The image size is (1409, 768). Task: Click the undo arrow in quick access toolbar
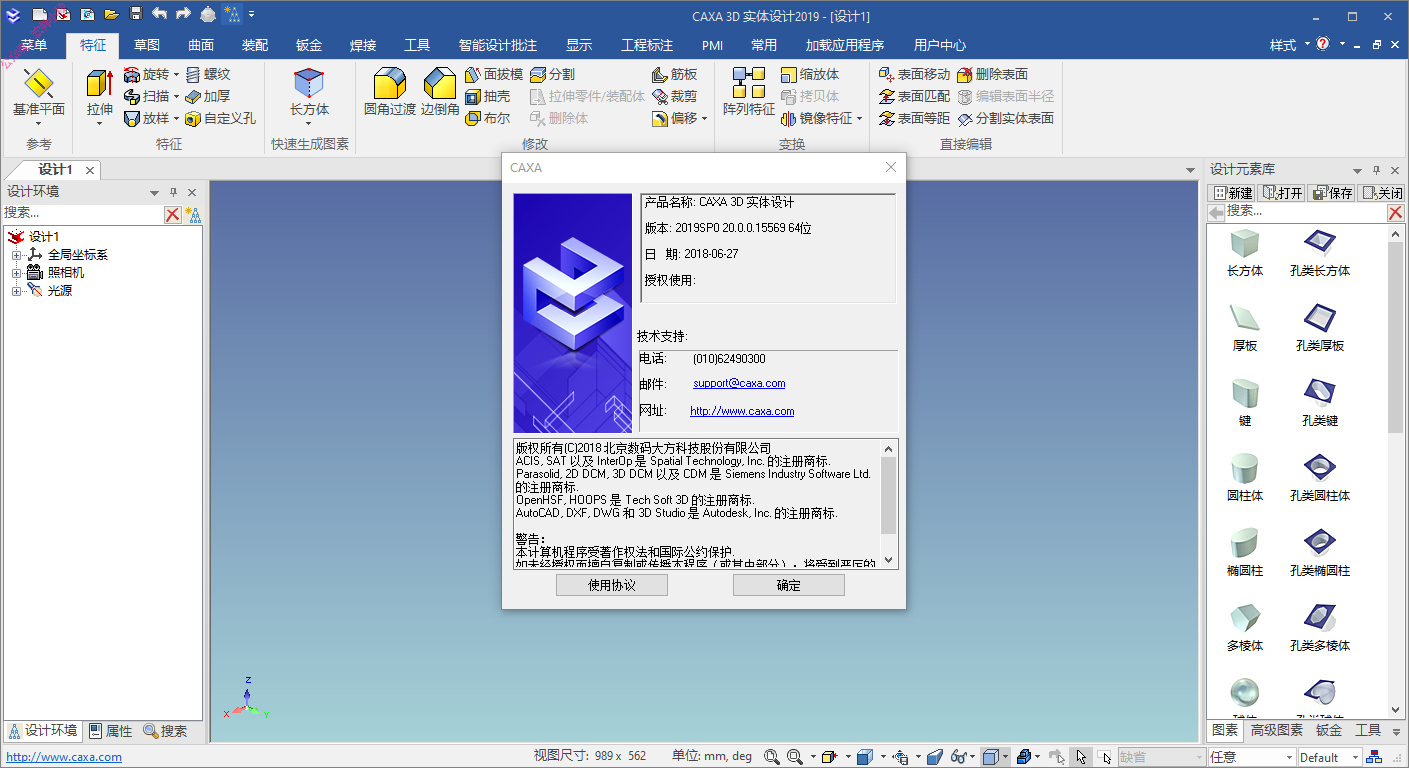159,14
